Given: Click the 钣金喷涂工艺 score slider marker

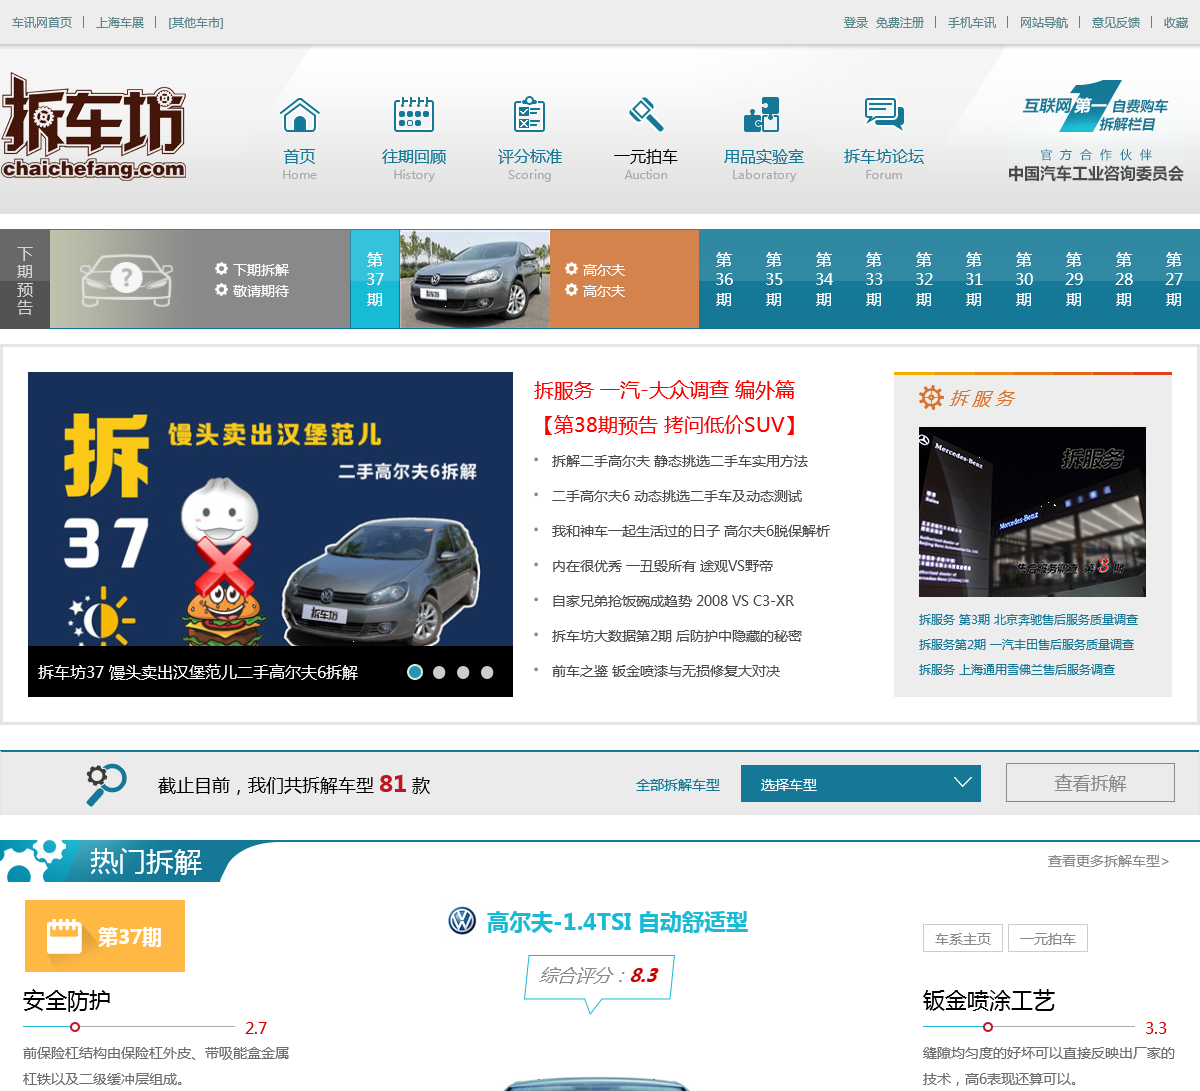Looking at the screenshot, I should pos(988,1027).
